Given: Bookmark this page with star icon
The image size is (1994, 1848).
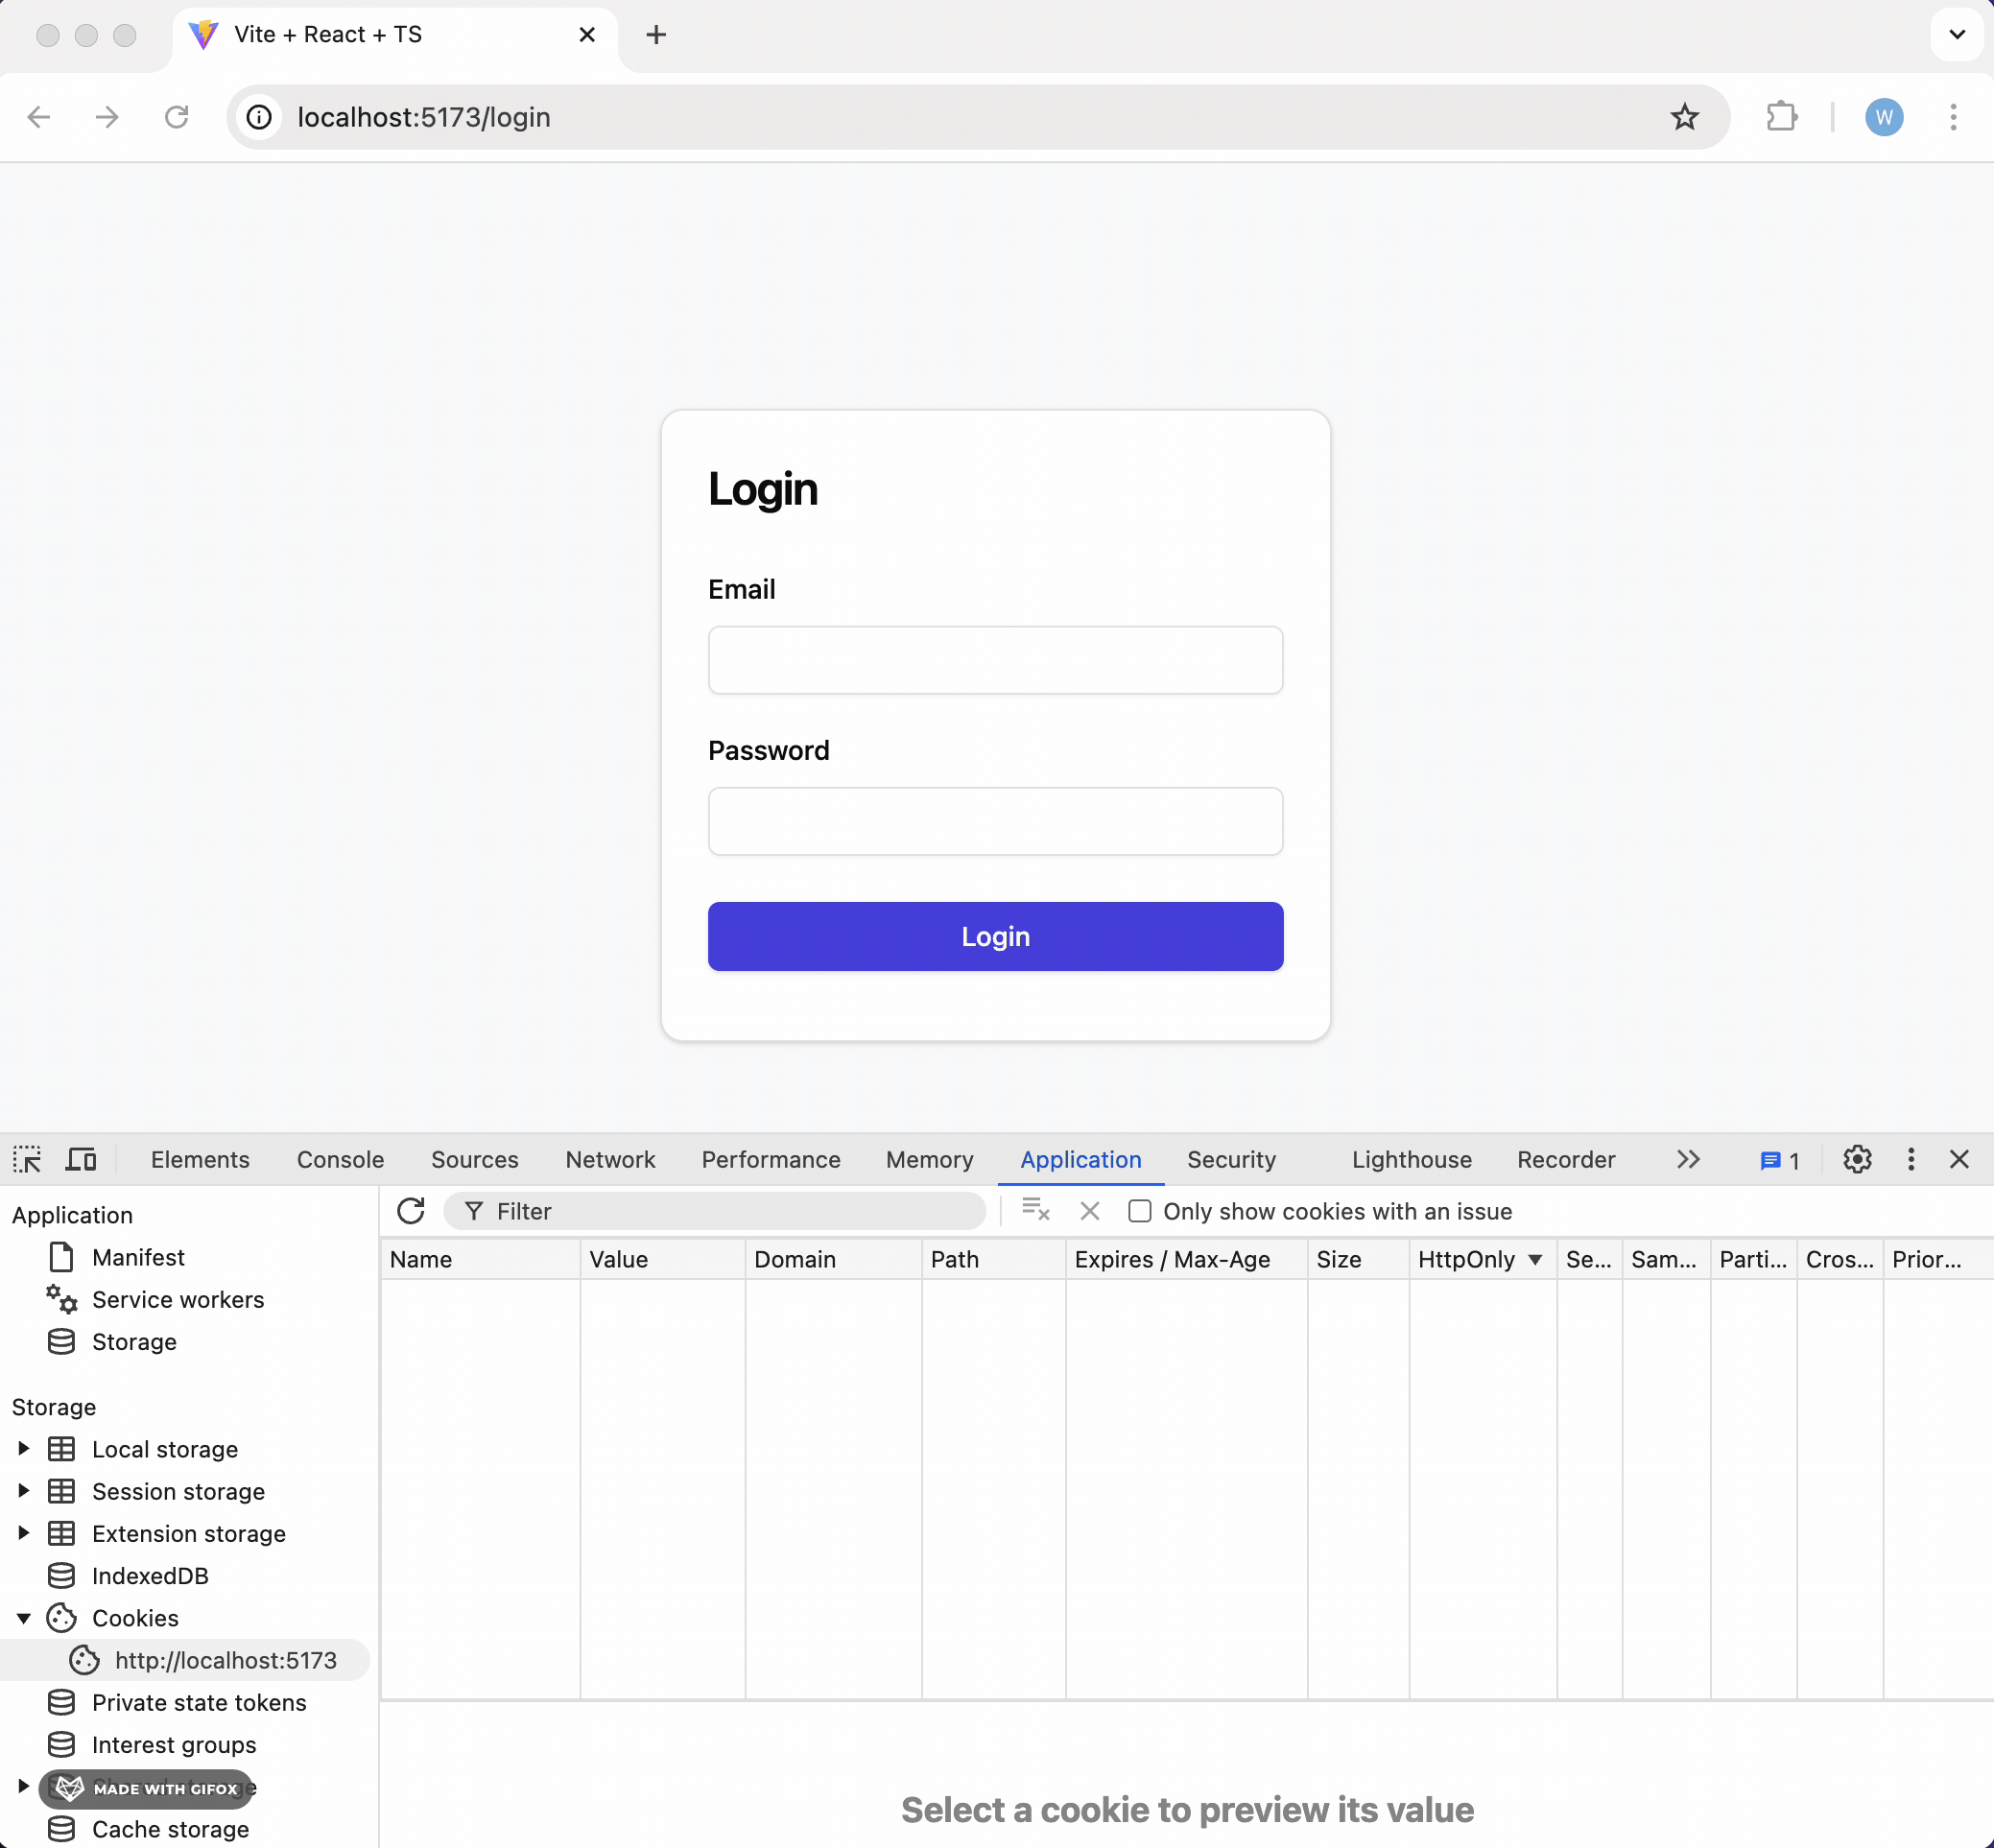Looking at the screenshot, I should pyautogui.click(x=1684, y=117).
